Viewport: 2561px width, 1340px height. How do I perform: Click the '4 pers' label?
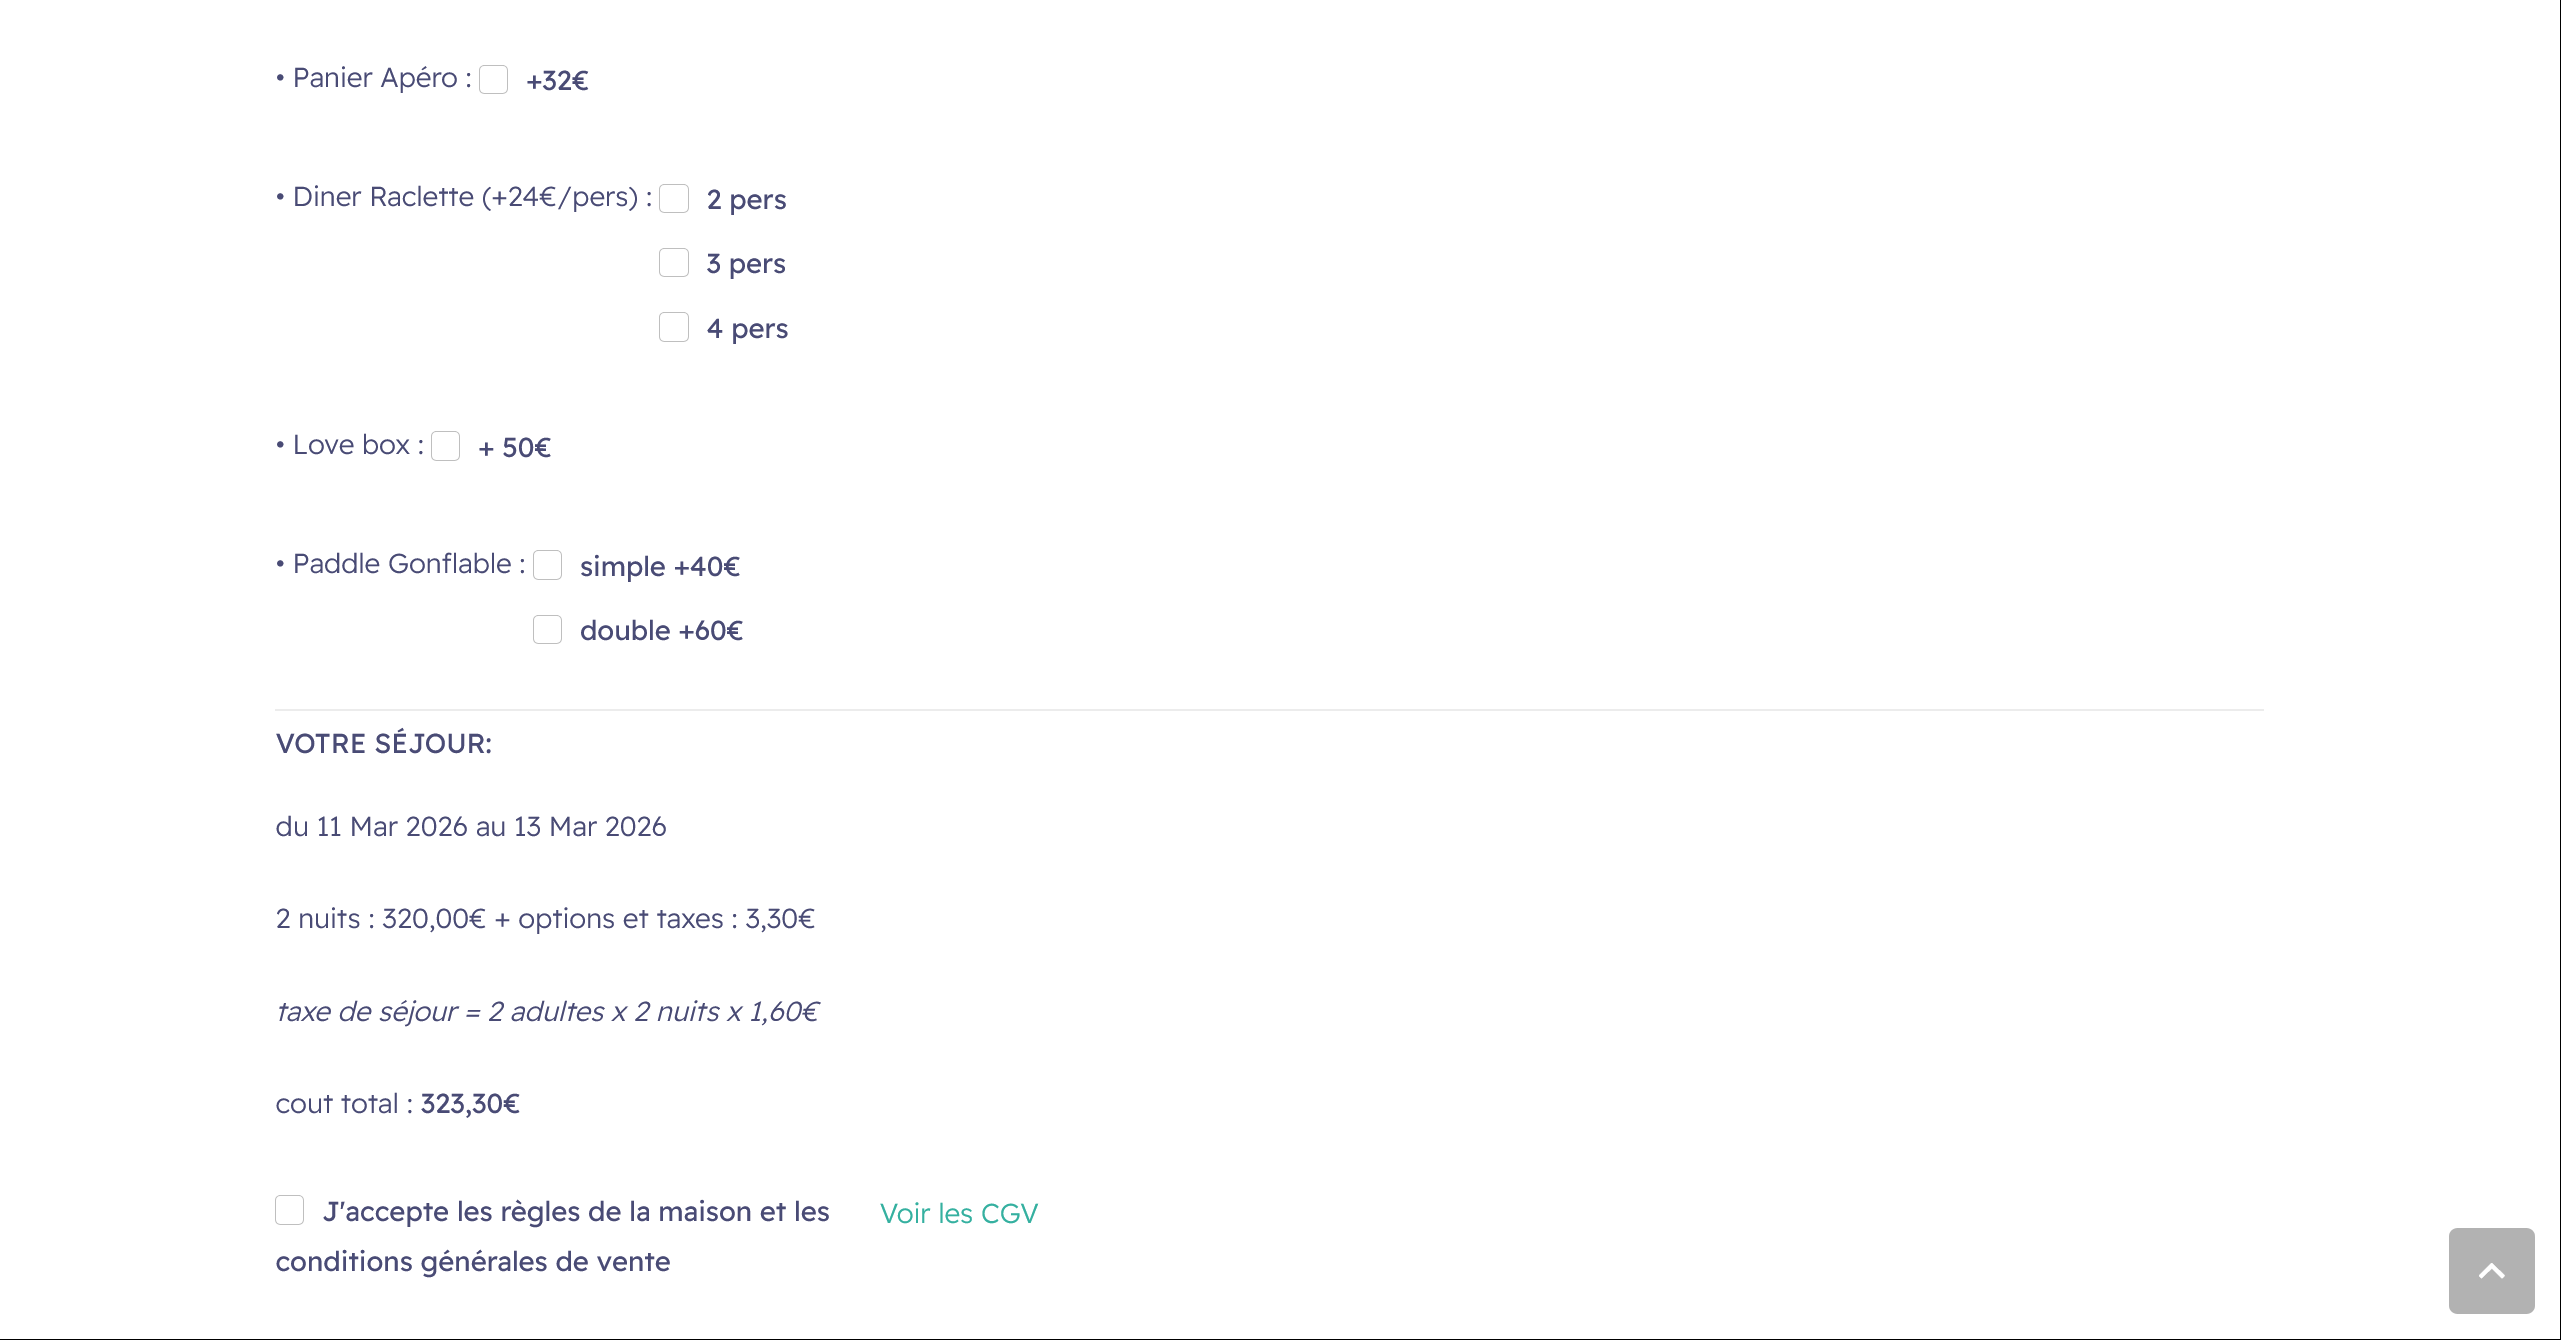(x=747, y=329)
